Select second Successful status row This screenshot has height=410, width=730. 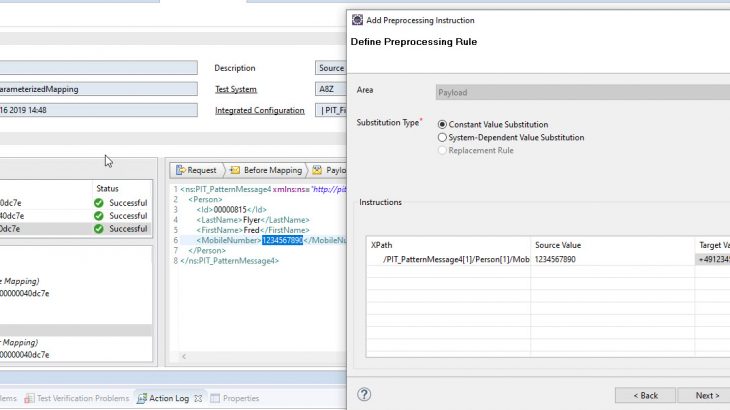pos(76,216)
